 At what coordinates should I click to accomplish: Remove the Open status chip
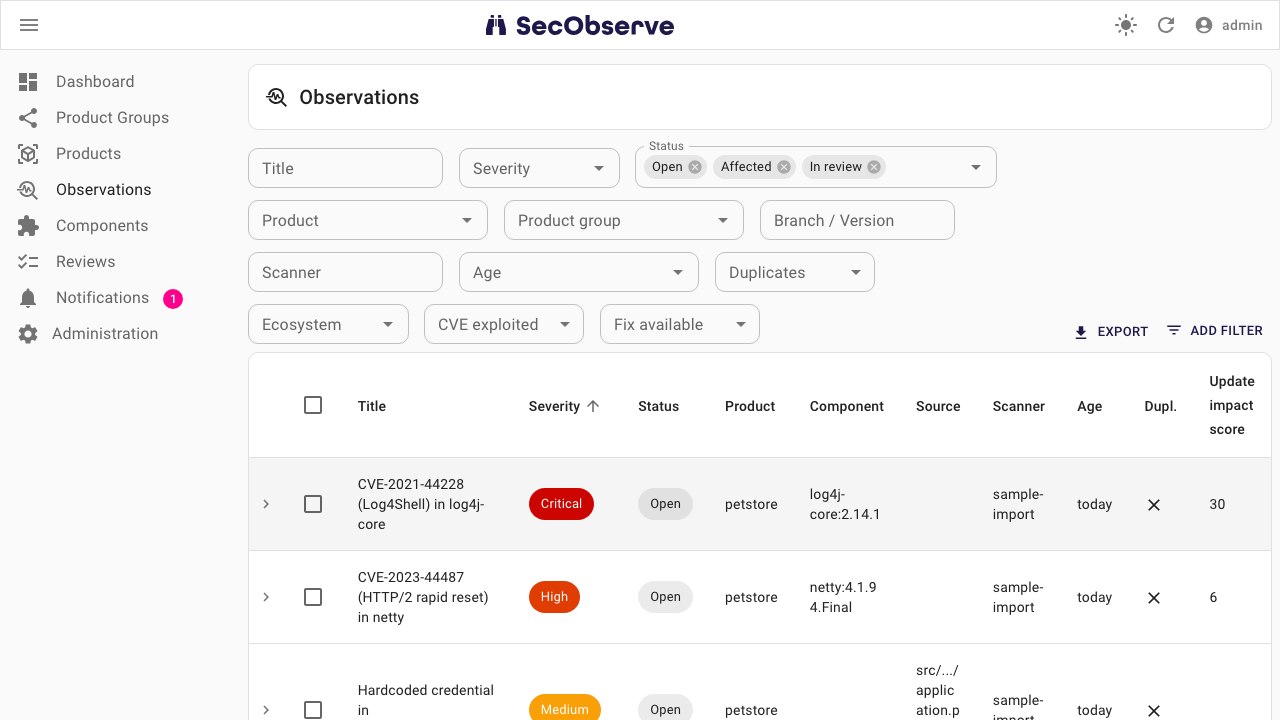[695, 167]
